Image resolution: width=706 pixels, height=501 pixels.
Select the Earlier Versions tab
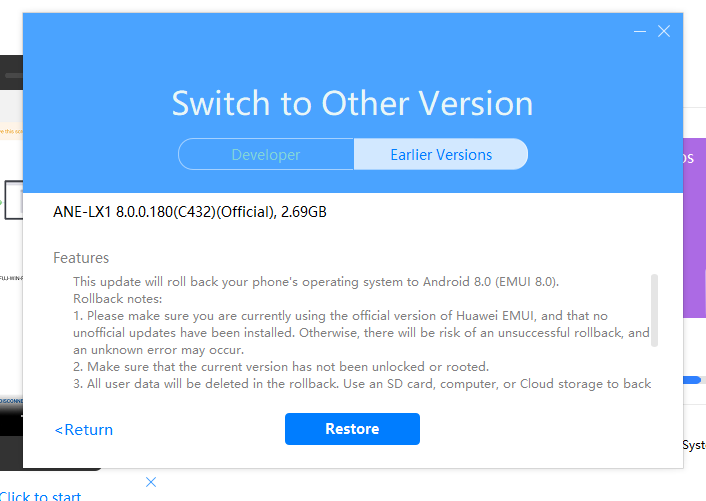pyautogui.click(x=441, y=154)
